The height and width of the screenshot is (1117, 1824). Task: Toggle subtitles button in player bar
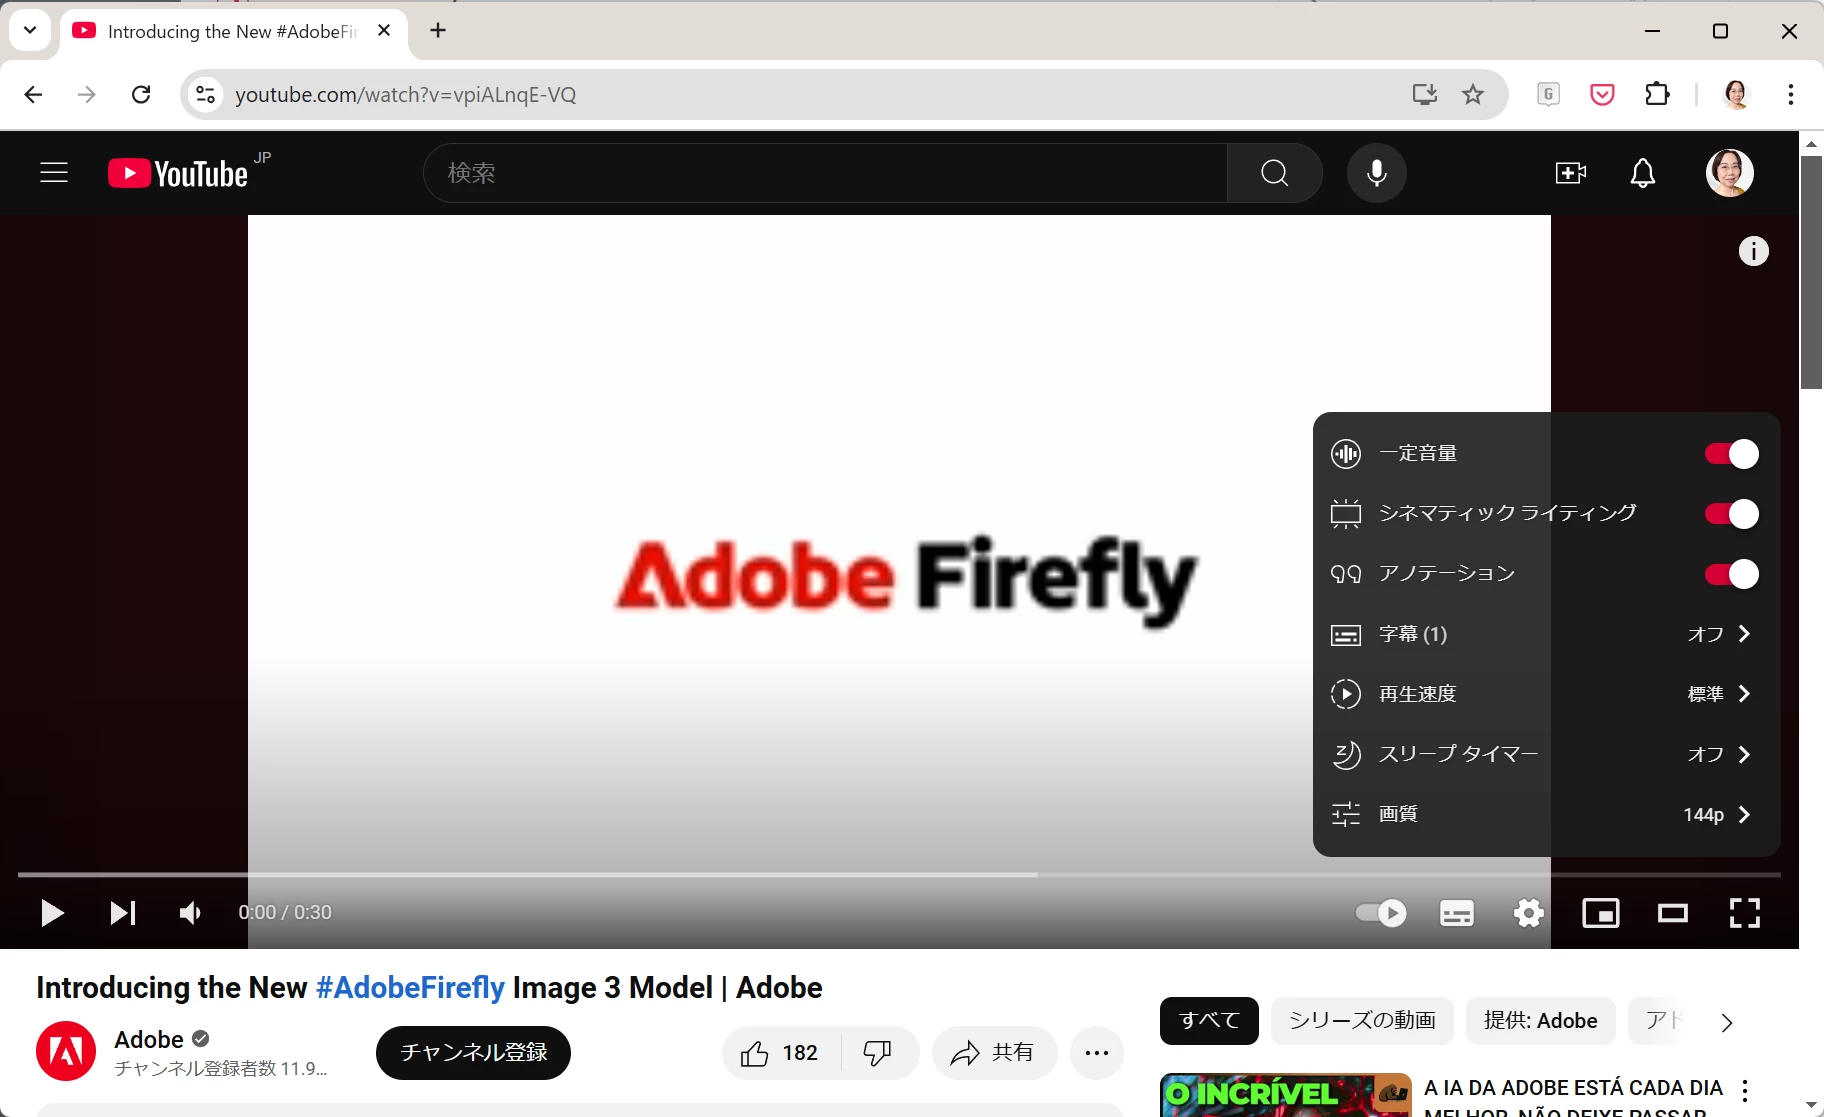click(x=1457, y=913)
